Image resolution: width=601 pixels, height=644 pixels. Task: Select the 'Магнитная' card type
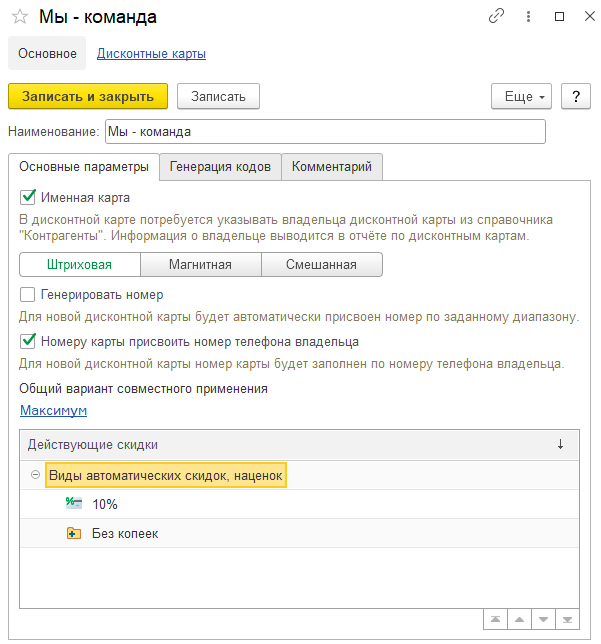click(201, 265)
